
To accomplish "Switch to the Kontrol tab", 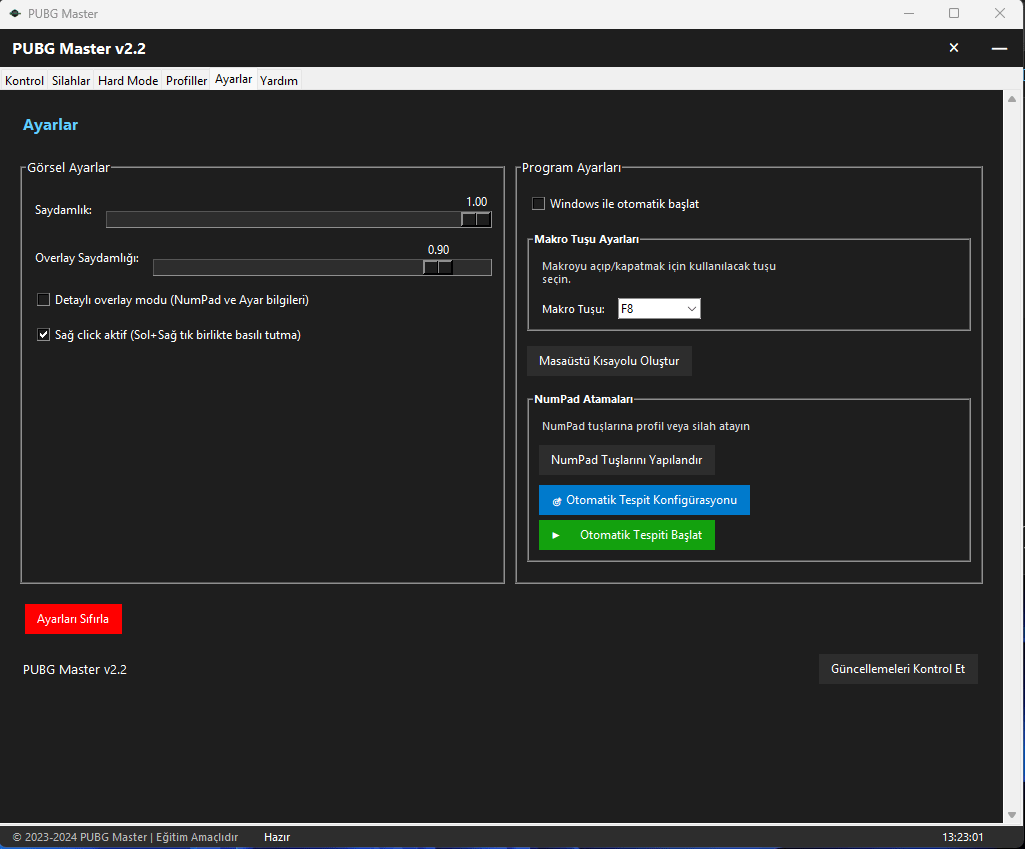I will click(x=24, y=80).
